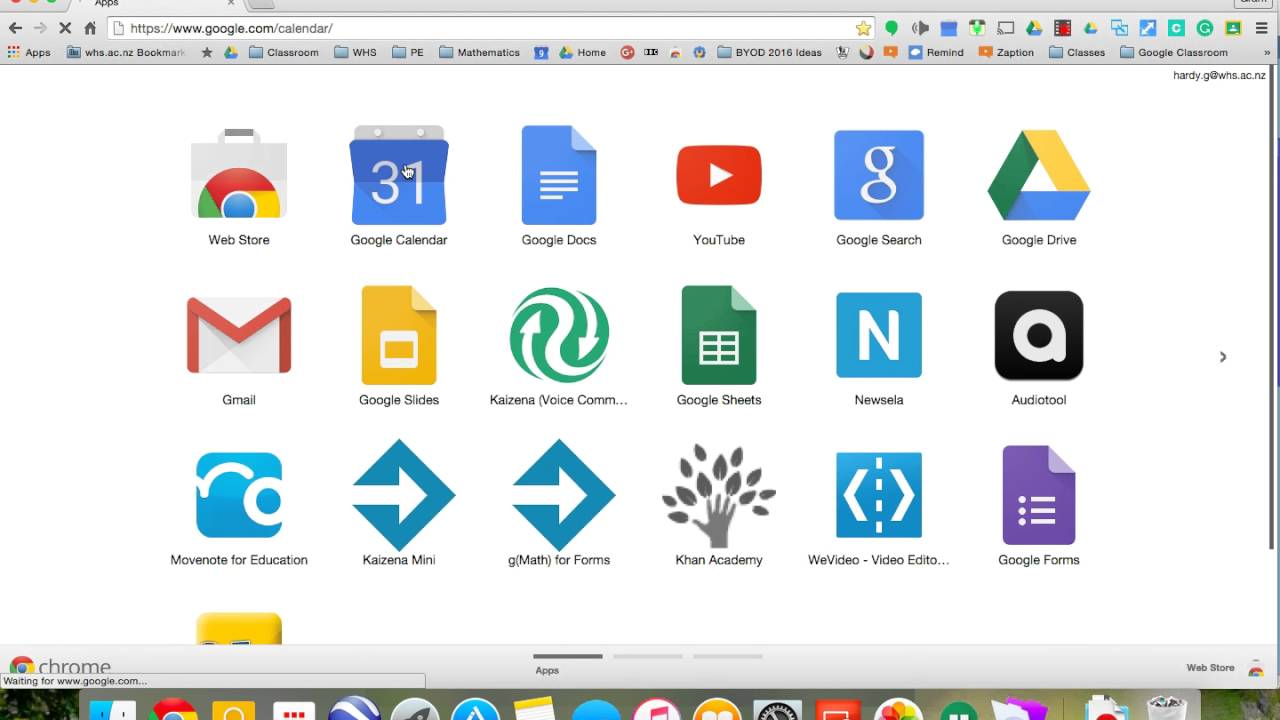
Task: Expand the Mathematics bookmarks folder
Action: pyautogui.click(x=479, y=52)
